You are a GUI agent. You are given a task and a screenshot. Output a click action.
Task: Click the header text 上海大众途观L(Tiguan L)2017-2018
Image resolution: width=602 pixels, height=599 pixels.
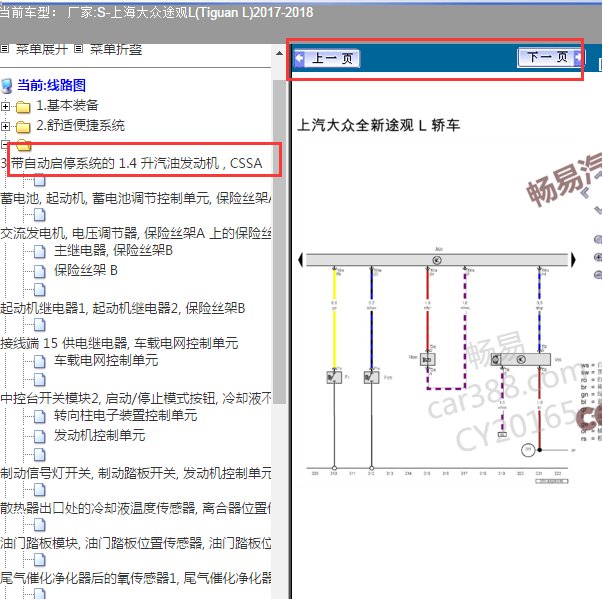[212, 13]
